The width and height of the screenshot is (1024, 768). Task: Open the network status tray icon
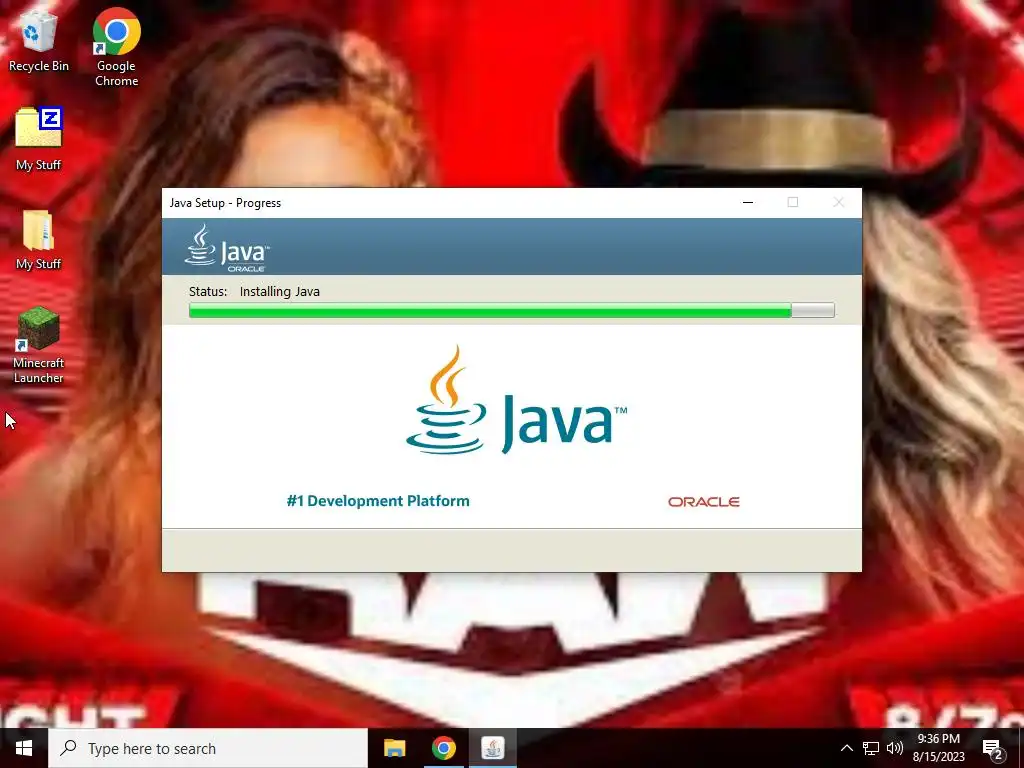tap(871, 748)
